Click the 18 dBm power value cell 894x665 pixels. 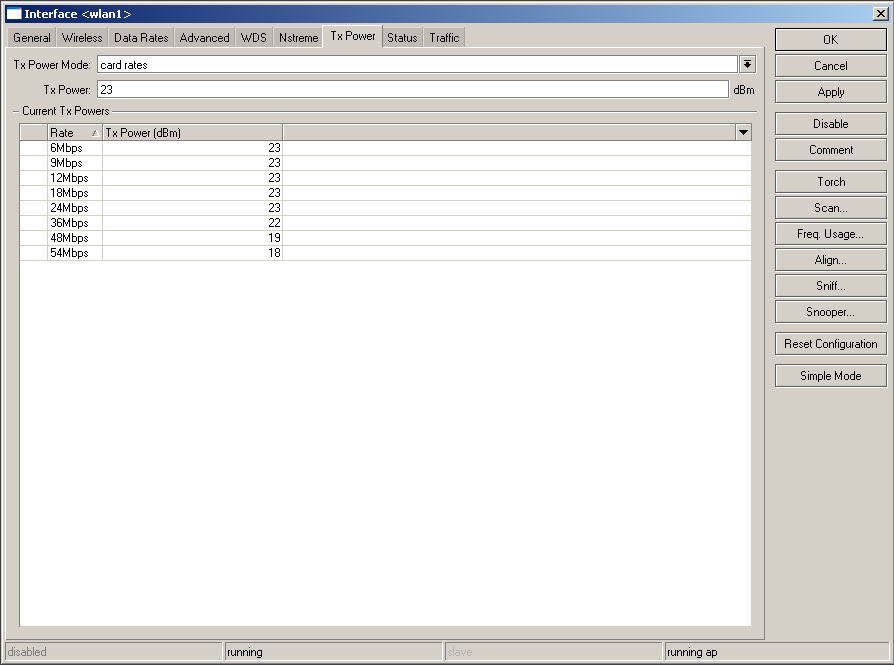click(193, 253)
